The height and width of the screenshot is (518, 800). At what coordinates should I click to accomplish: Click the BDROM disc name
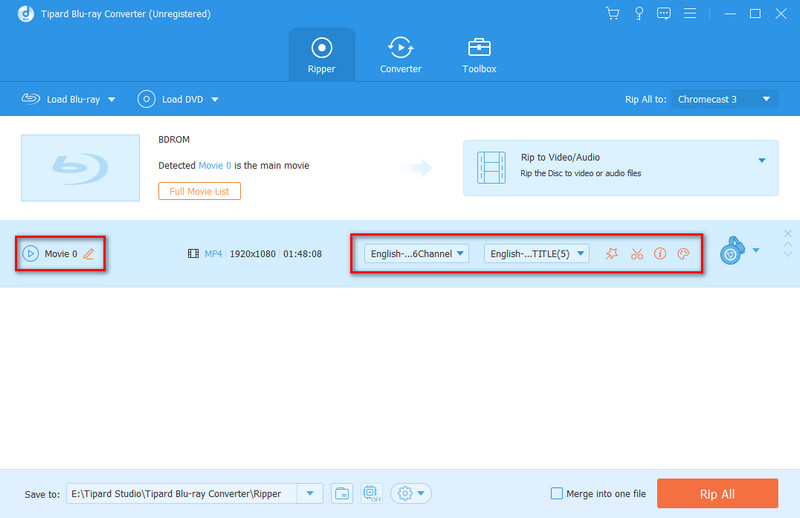coord(174,139)
